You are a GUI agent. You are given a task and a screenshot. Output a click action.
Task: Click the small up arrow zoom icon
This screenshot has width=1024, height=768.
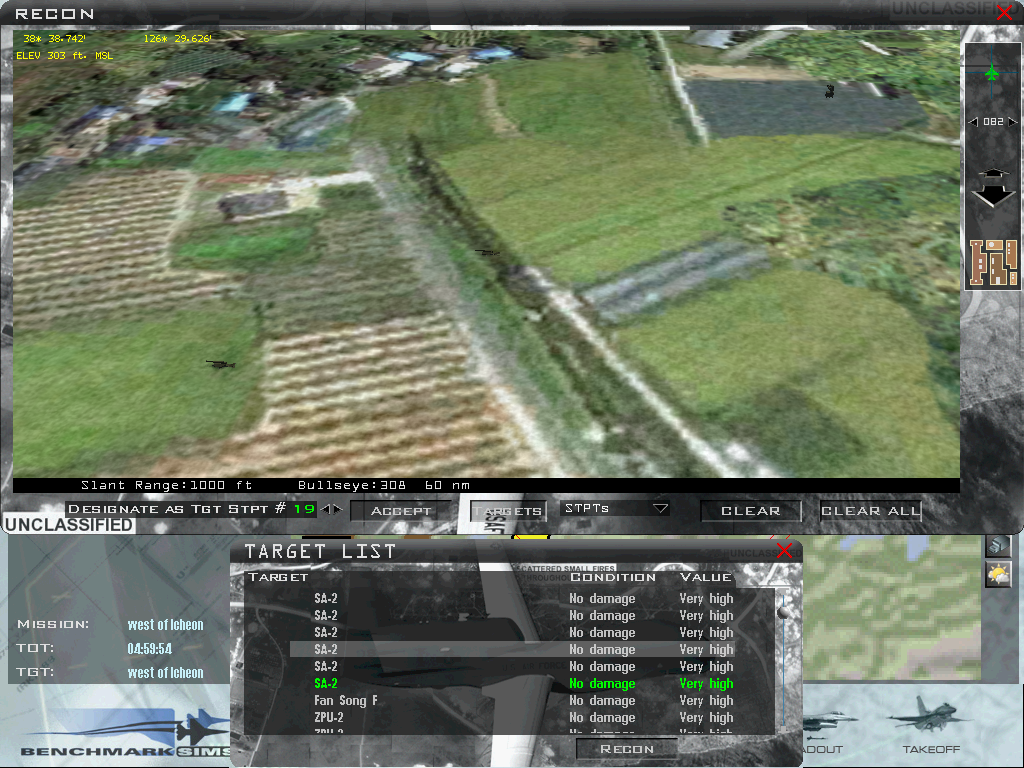992,174
